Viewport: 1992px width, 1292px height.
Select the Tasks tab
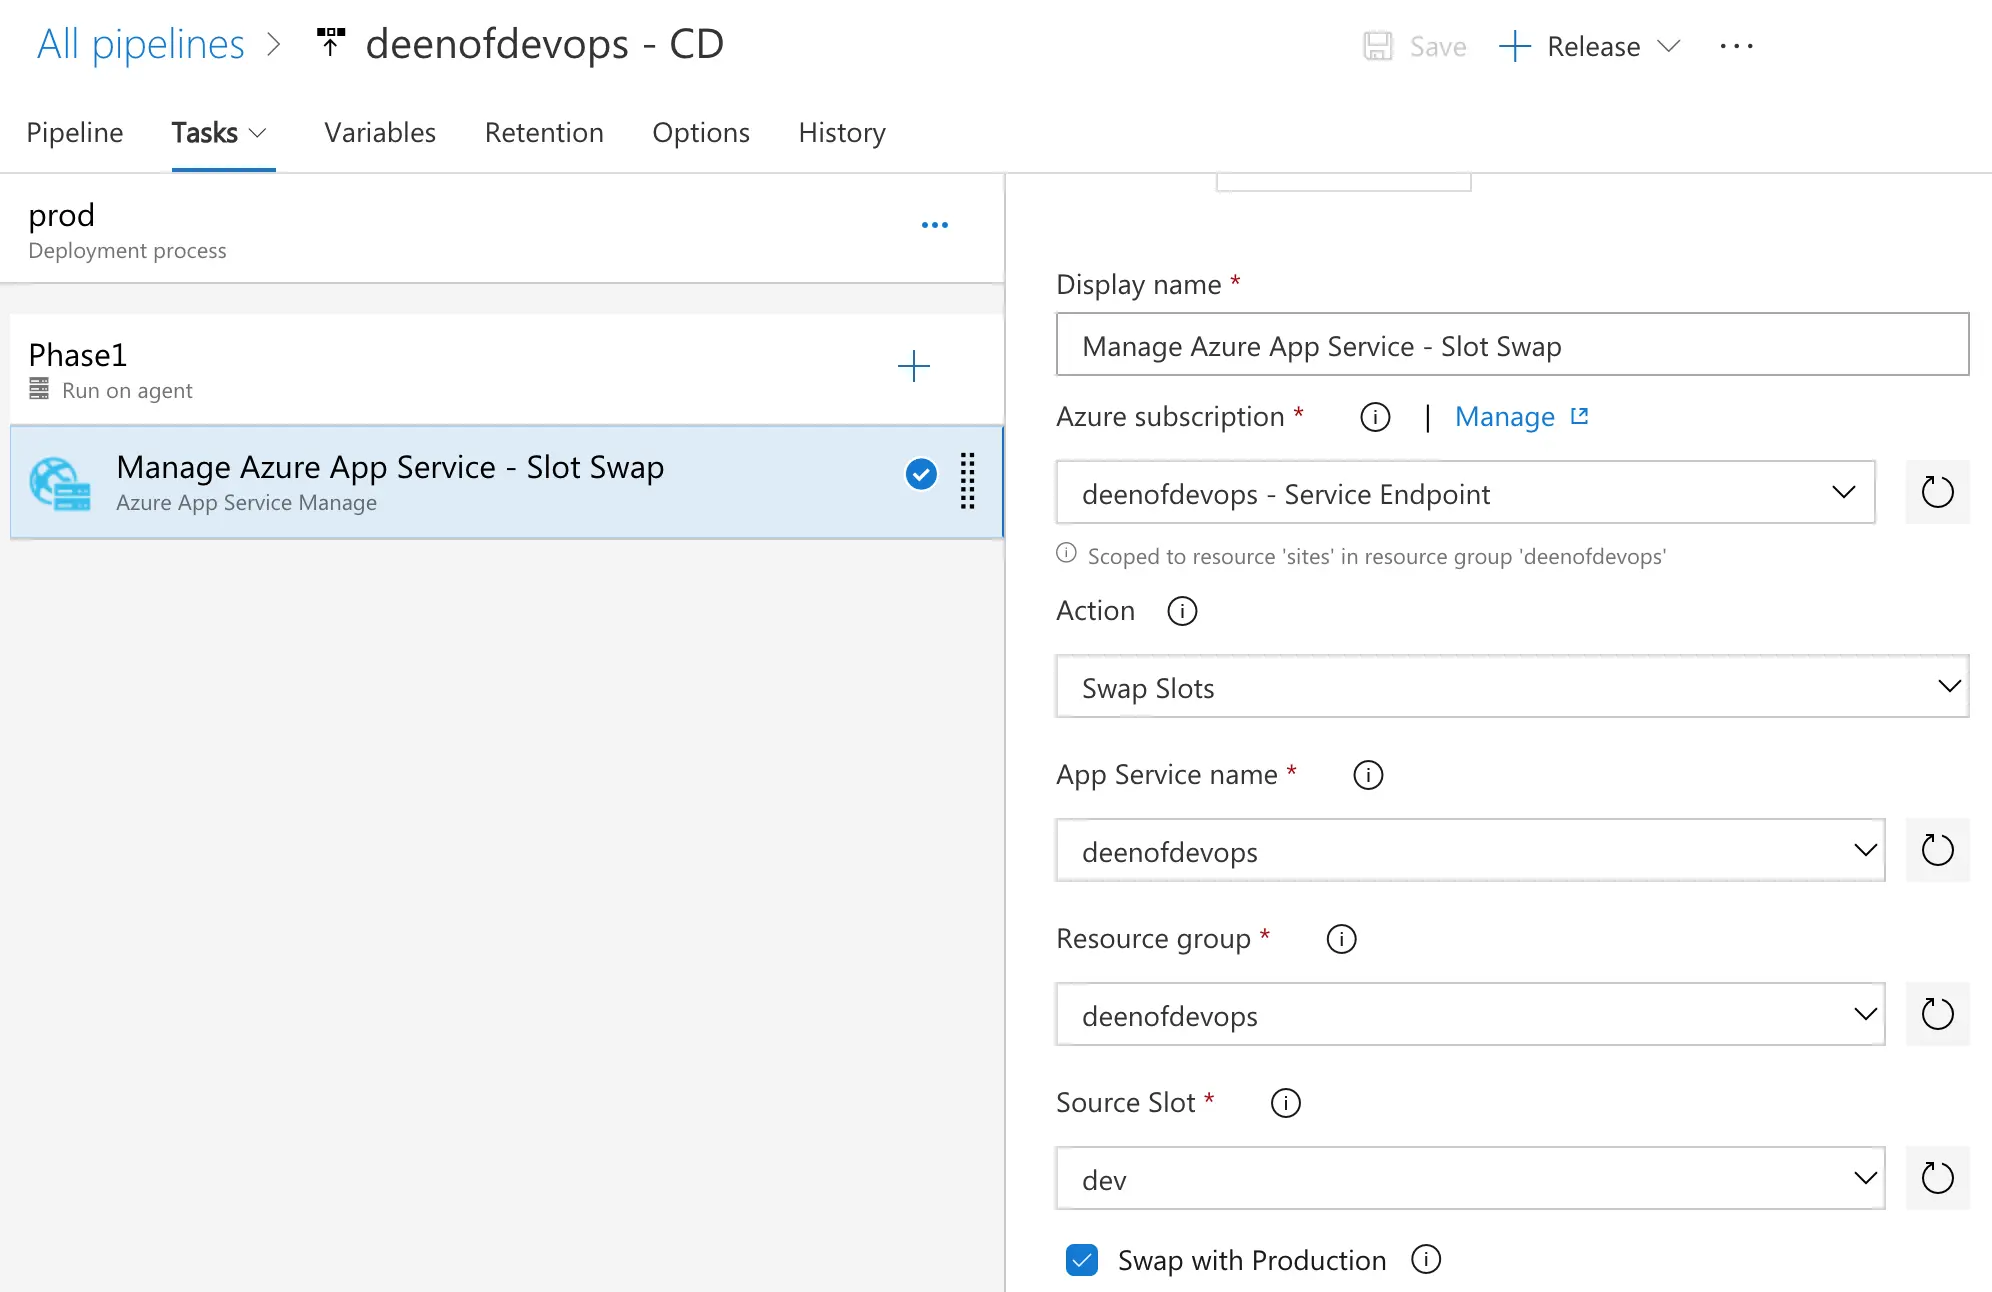coord(205,133)
